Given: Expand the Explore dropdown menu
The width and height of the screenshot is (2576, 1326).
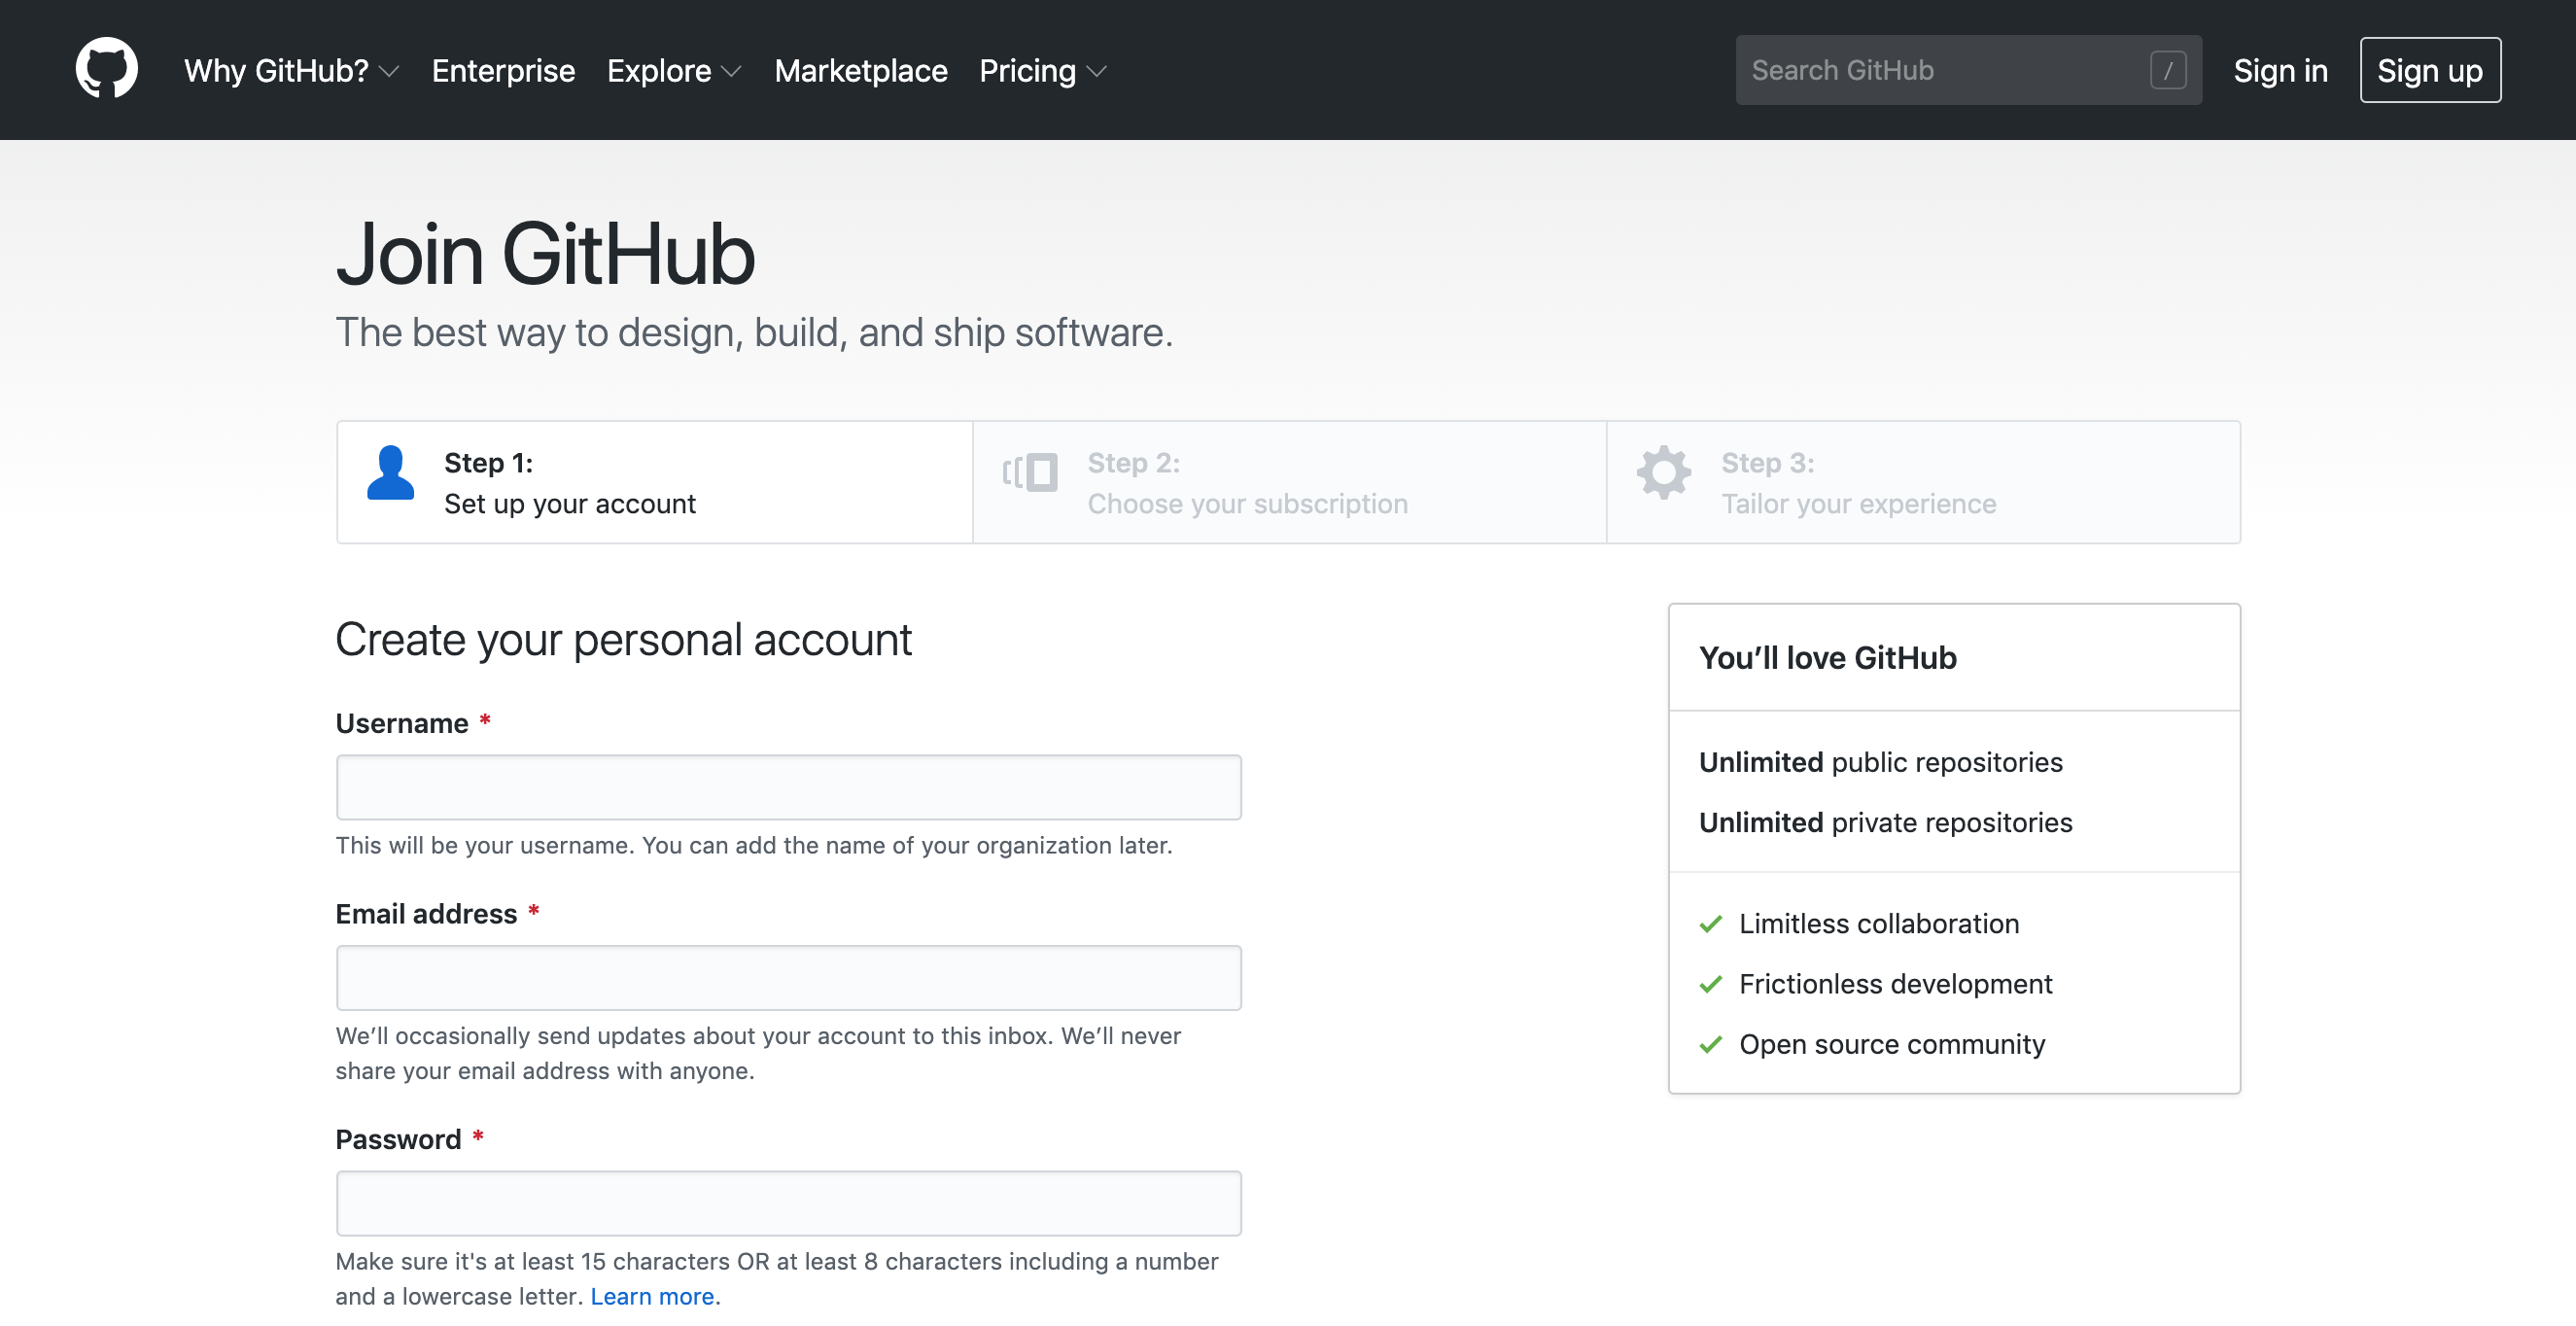Looking at the screenshot, I should [674, 71].
